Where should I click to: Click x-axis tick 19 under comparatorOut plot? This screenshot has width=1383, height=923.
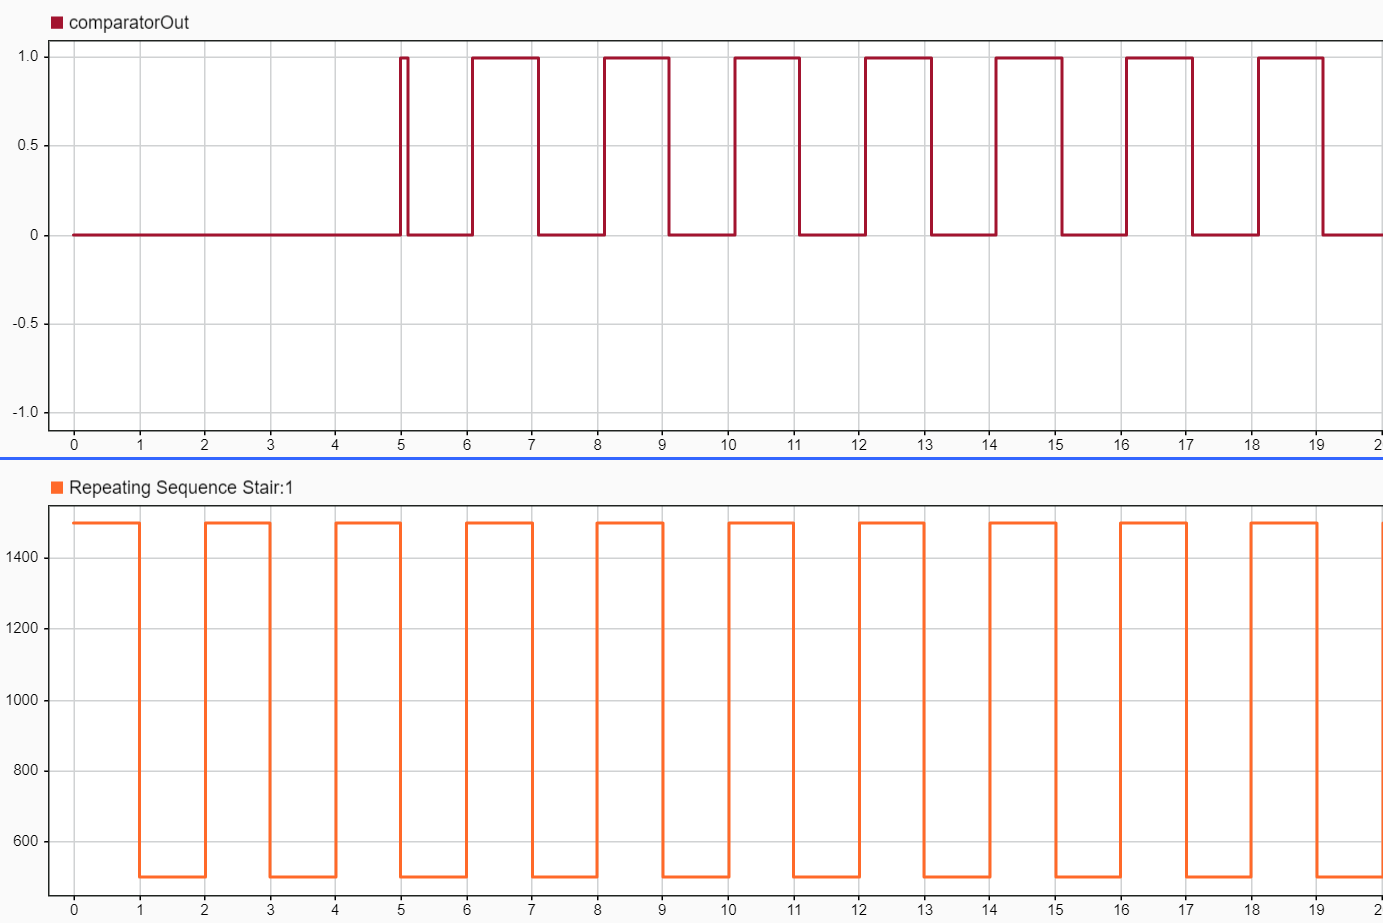(1317, 445)
